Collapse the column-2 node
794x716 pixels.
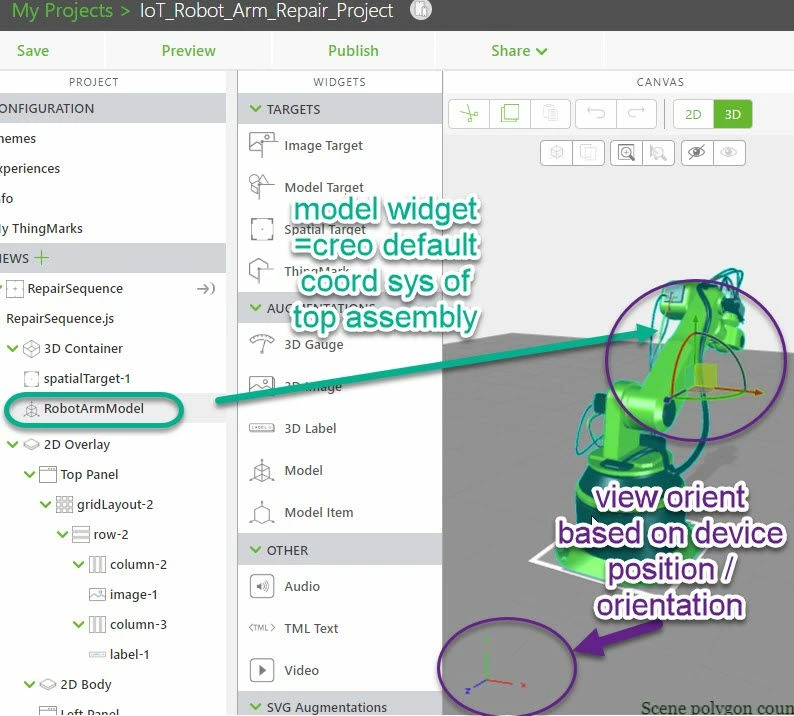point(78,564)
